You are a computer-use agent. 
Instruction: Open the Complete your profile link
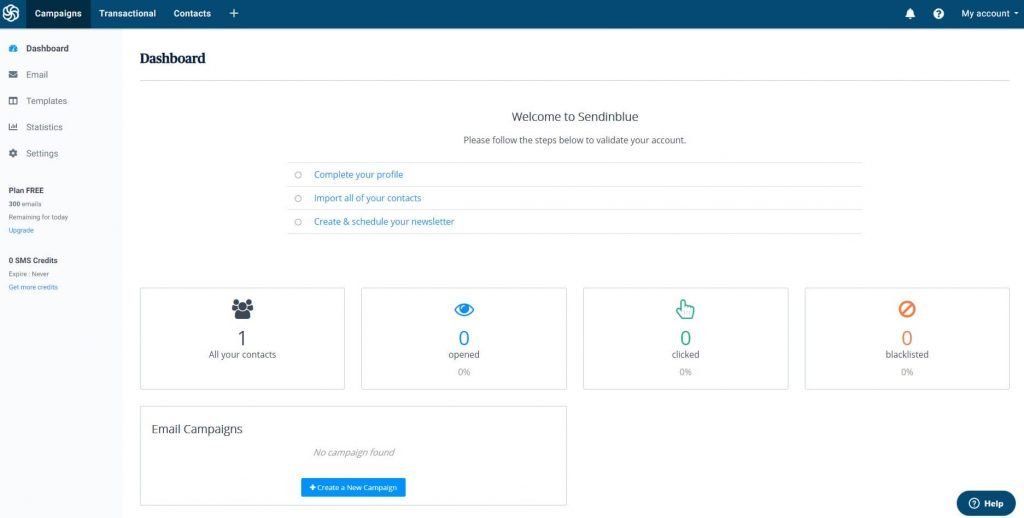click(x=359, y=174)
